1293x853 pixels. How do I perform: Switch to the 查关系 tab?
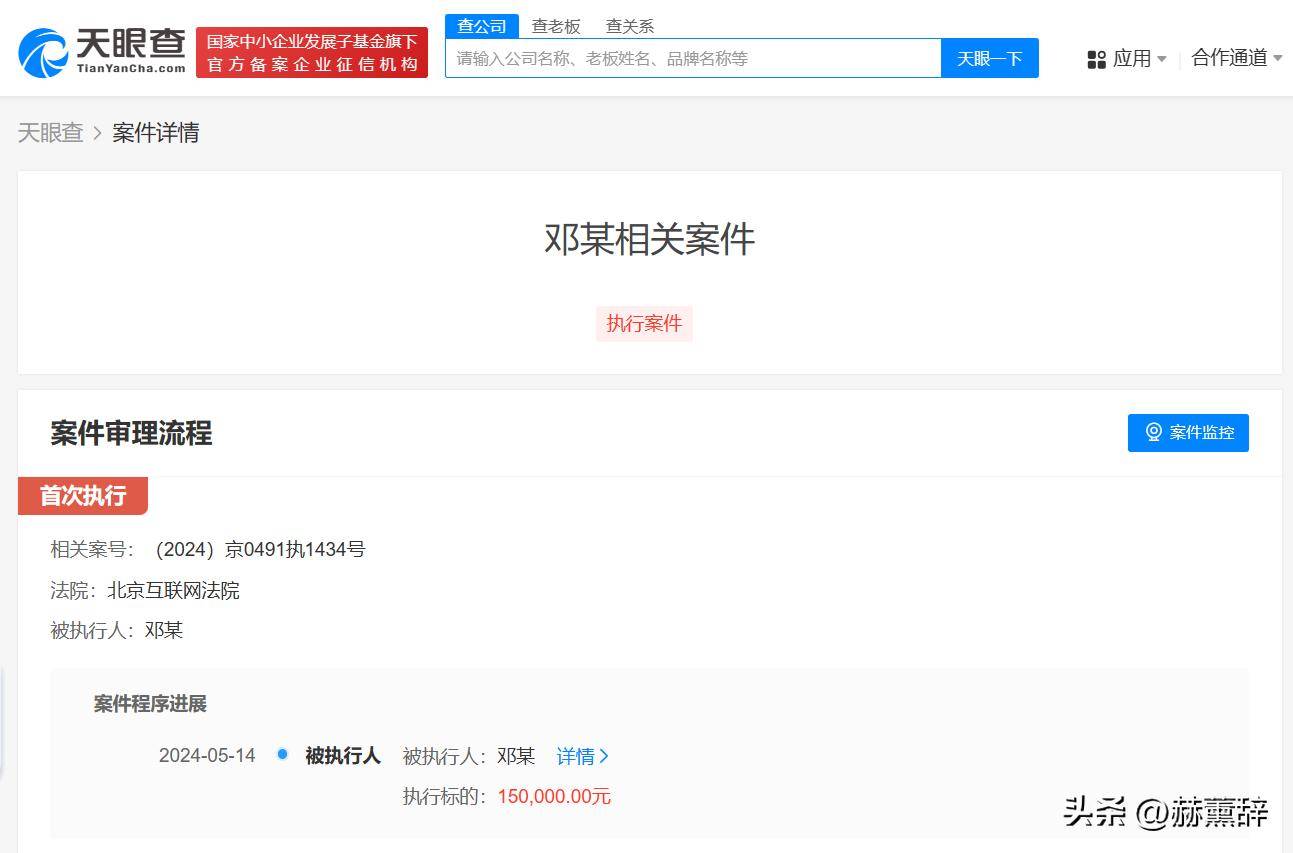click(x=630, y=26)
